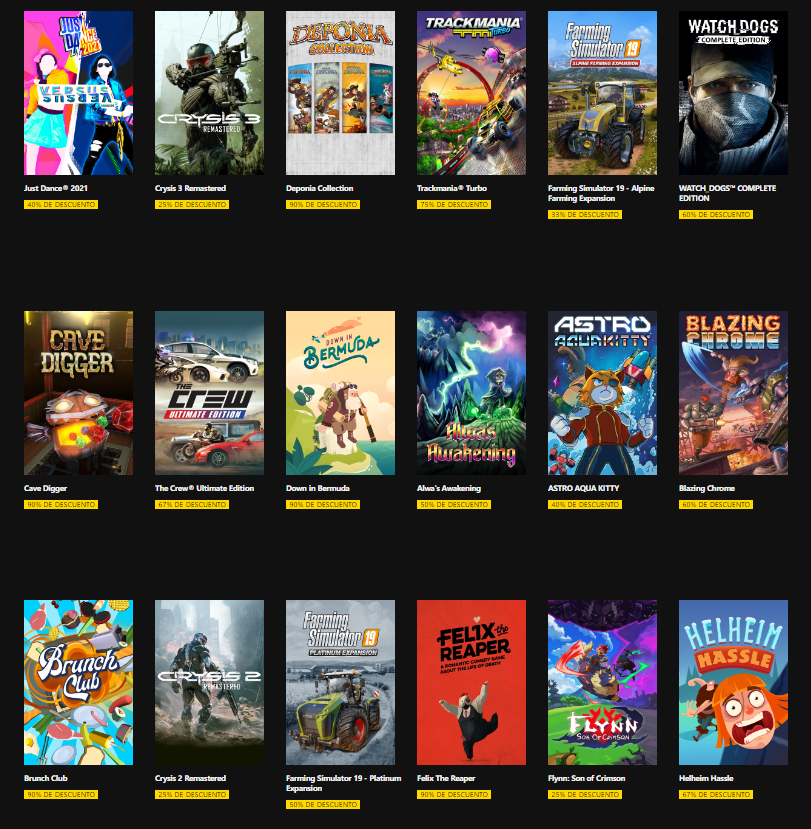Open The Crew Ultimate Edition cover image
Image resolution: width=811 pixels, height=829 pixels.
point(209,393)
